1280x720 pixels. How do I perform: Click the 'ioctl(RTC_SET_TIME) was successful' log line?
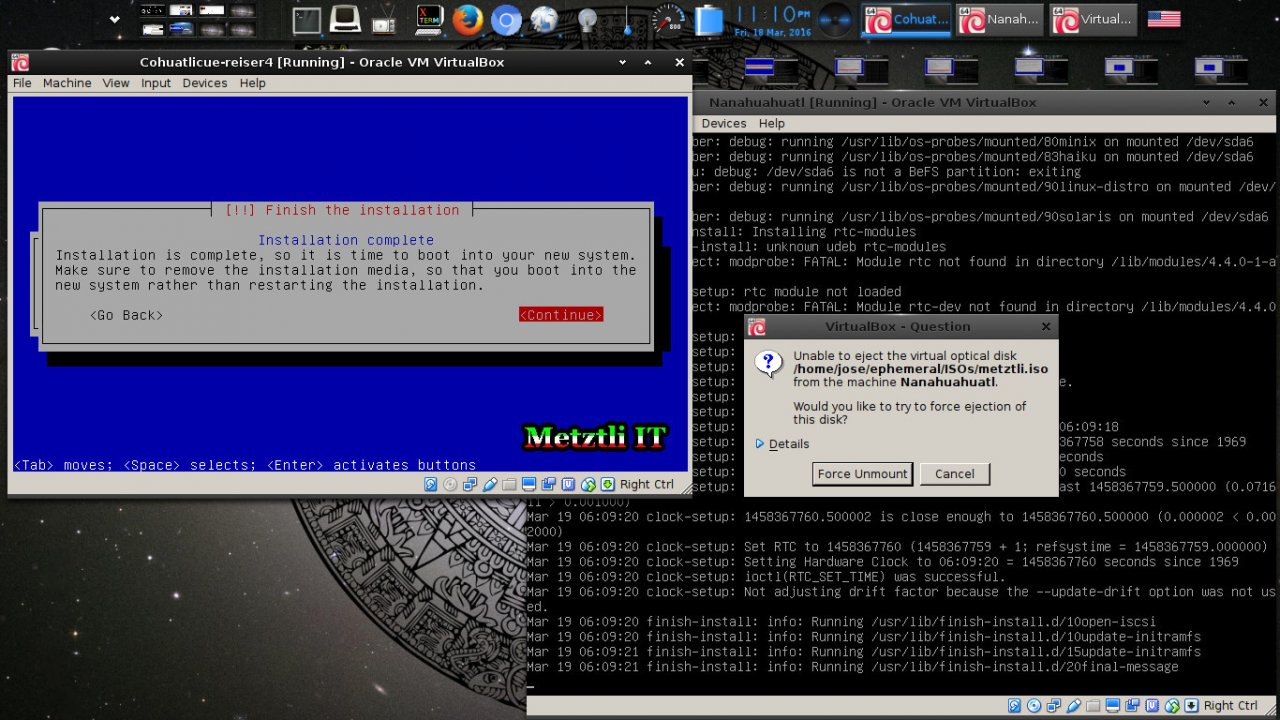click(x=766, y=577)
